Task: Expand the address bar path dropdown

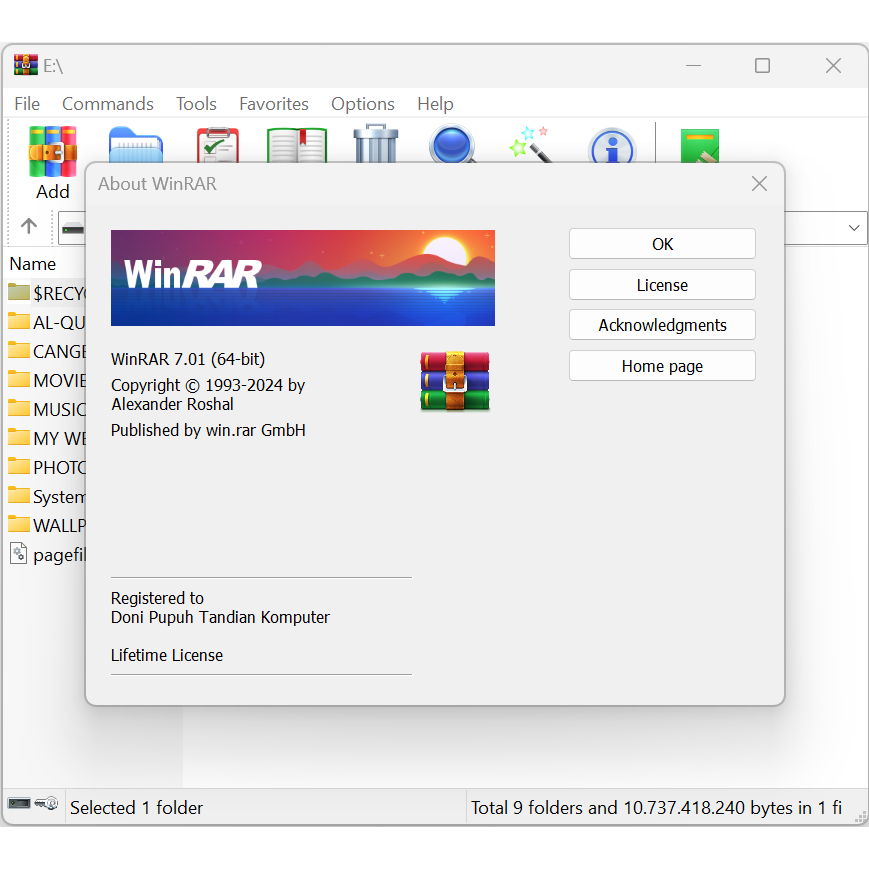Action: tap(853, 228)
